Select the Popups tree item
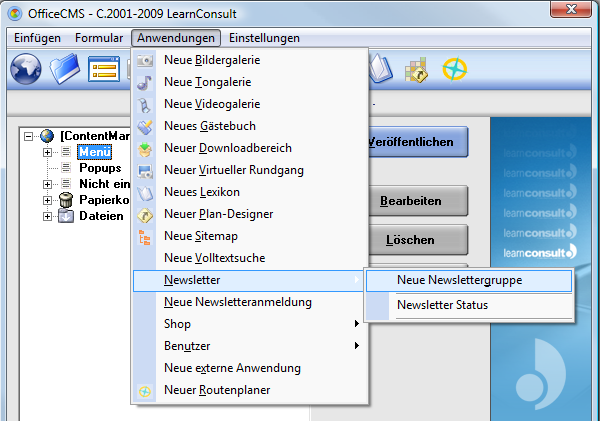Image resolution: width=600 pixels, height=421 pixels. 100,168
